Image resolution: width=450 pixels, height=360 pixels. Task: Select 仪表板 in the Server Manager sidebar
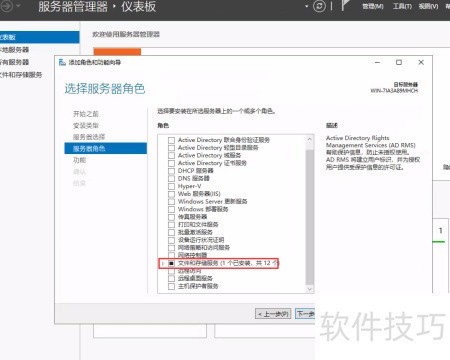click(40, 37)
